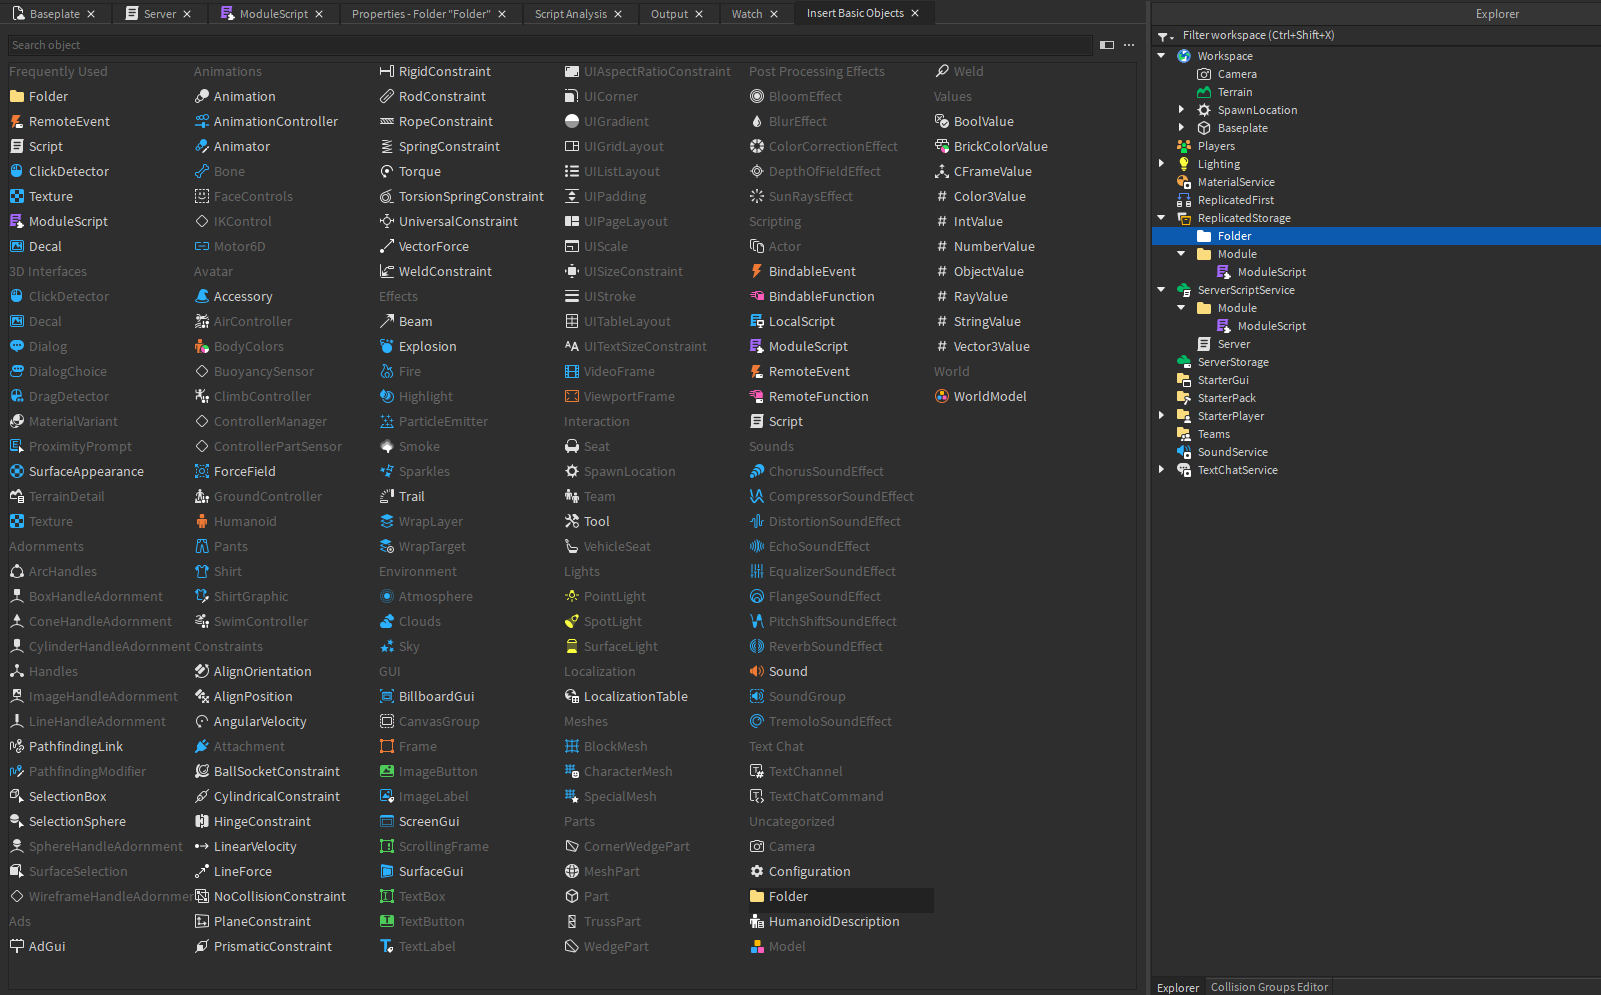Expand the Baseplate node in Explorer
Image resolution: width=1601 pixels, height=995 pixels.
(1181, 128)
